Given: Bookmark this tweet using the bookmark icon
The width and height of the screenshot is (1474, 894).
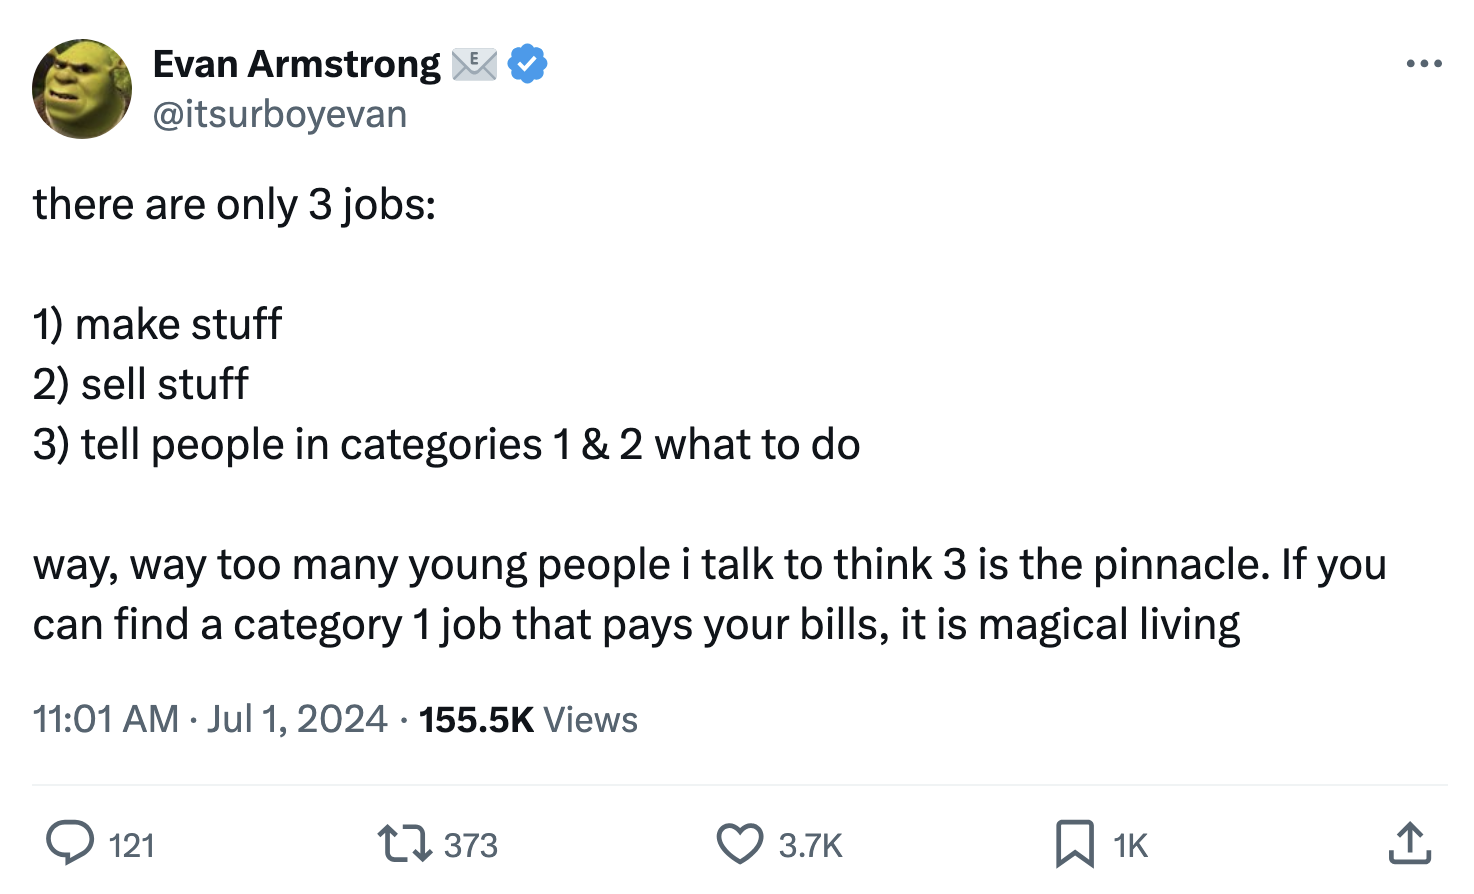Looking at the screenshot, I should pos(1074,843).
